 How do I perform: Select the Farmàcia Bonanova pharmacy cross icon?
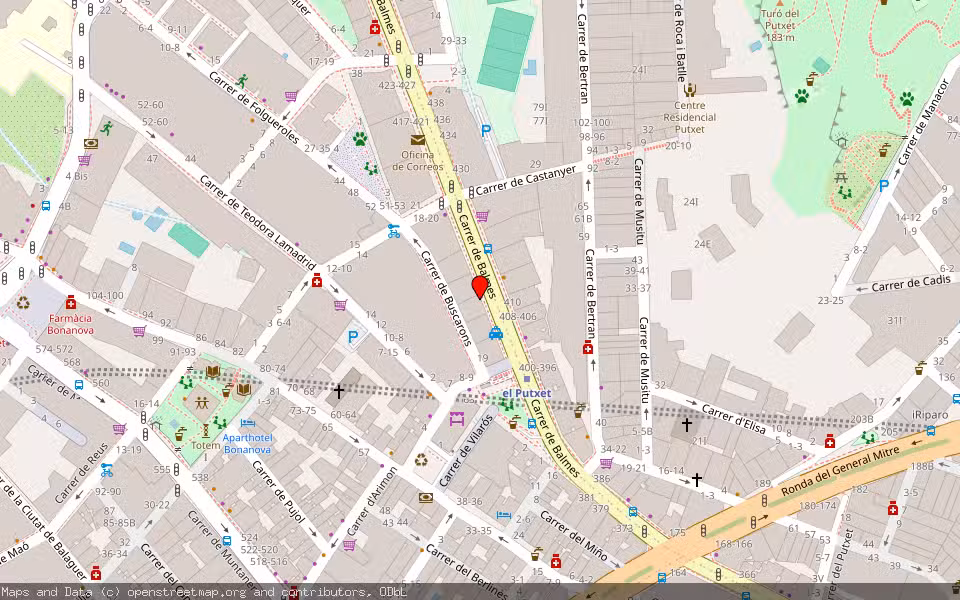[x=71, y=304]
